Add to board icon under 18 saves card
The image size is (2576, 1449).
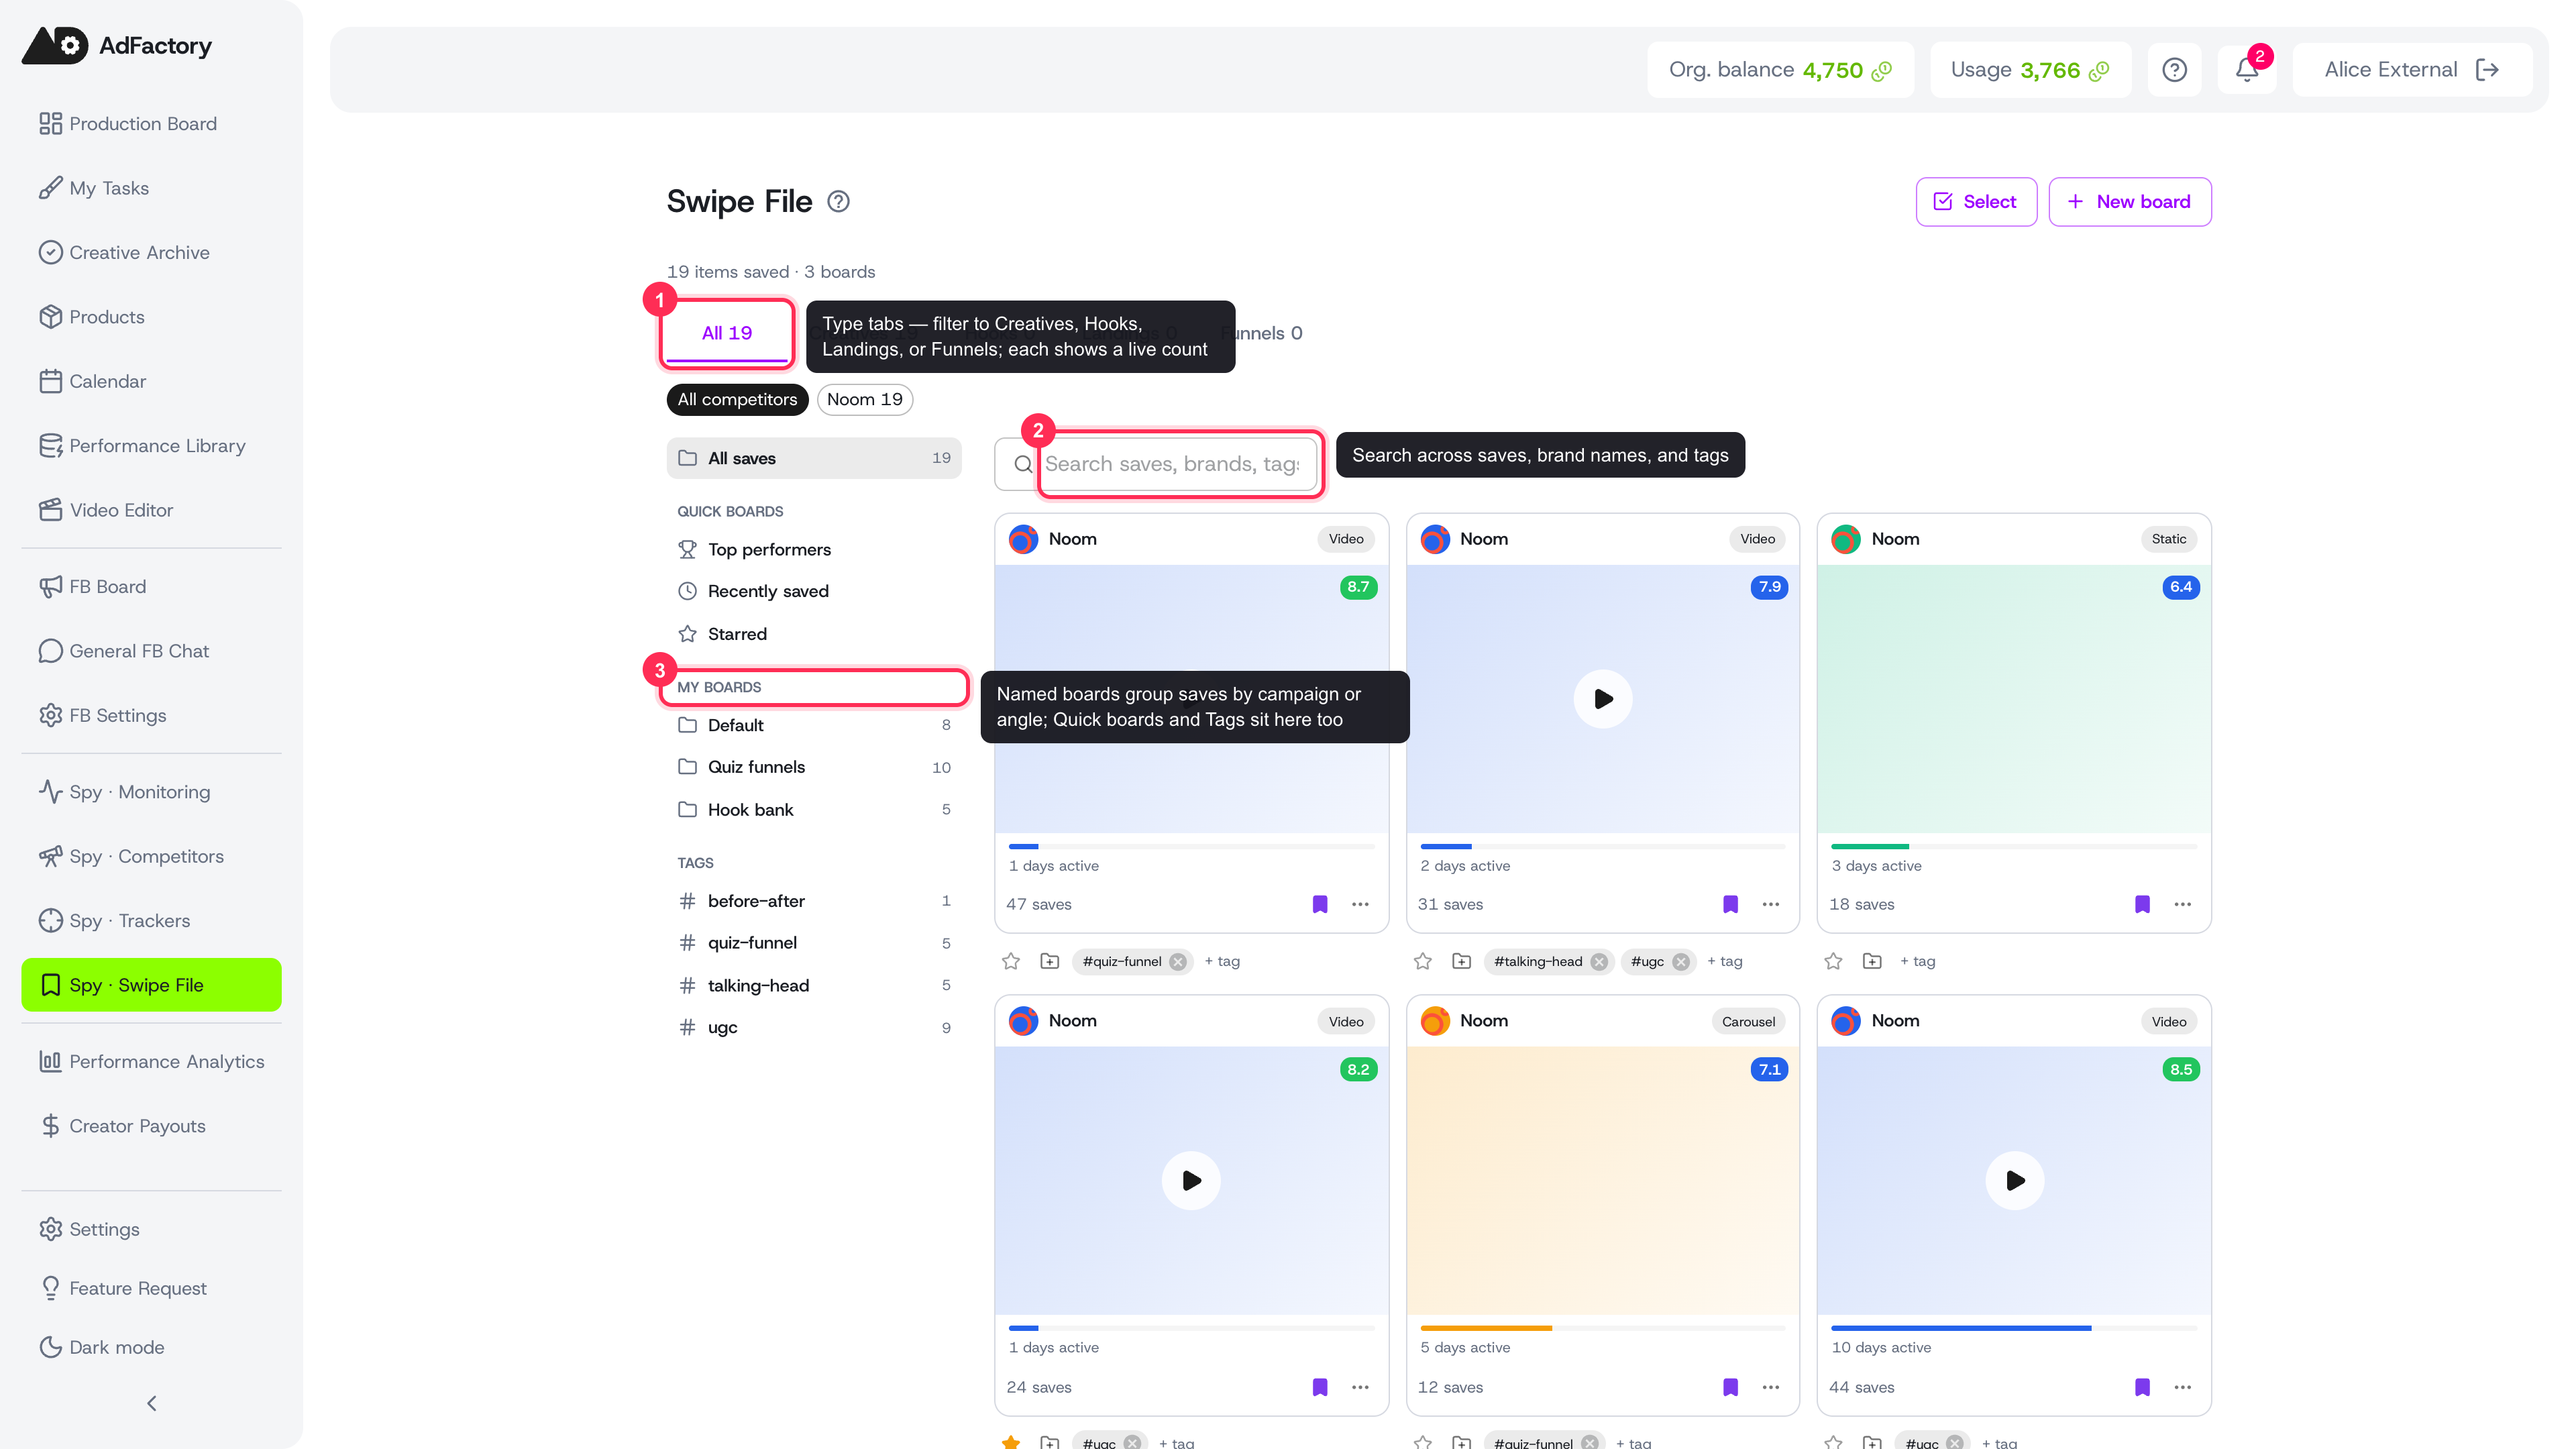click(1873, 961)
